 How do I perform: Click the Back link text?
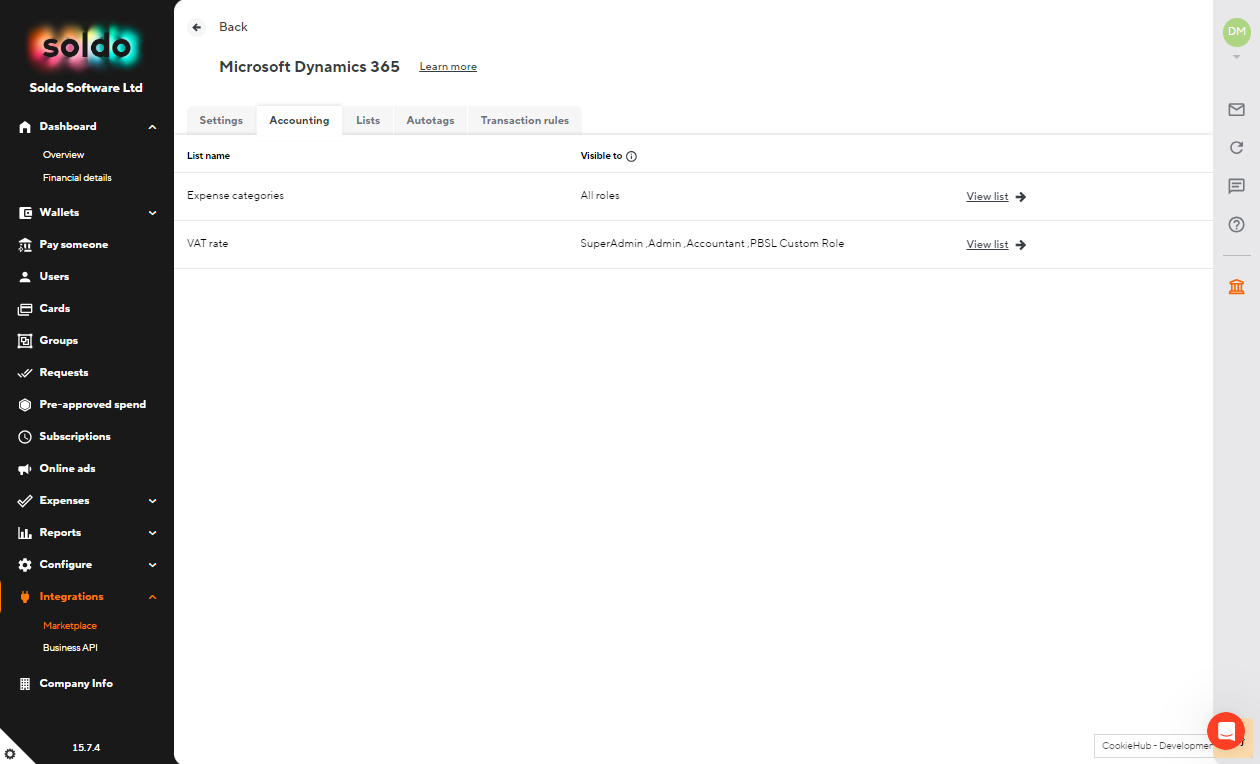click(233, 27)
